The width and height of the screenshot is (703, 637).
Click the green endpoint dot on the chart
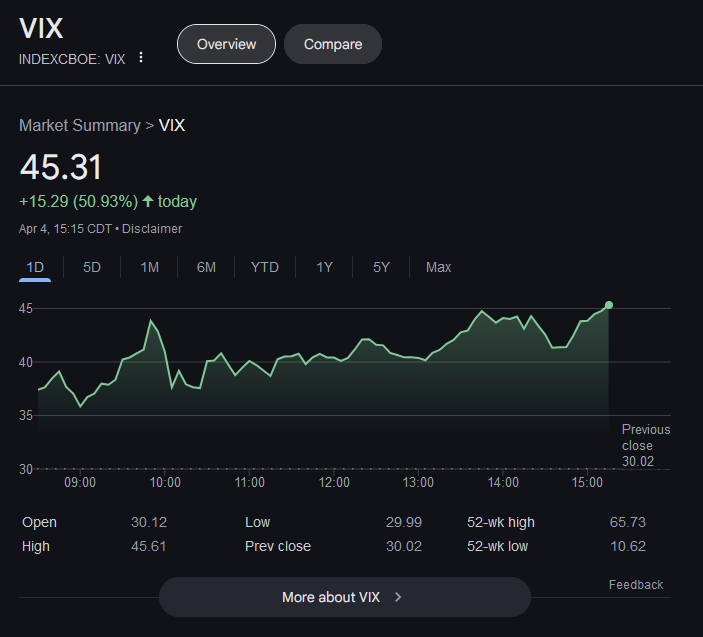point(609,305)
